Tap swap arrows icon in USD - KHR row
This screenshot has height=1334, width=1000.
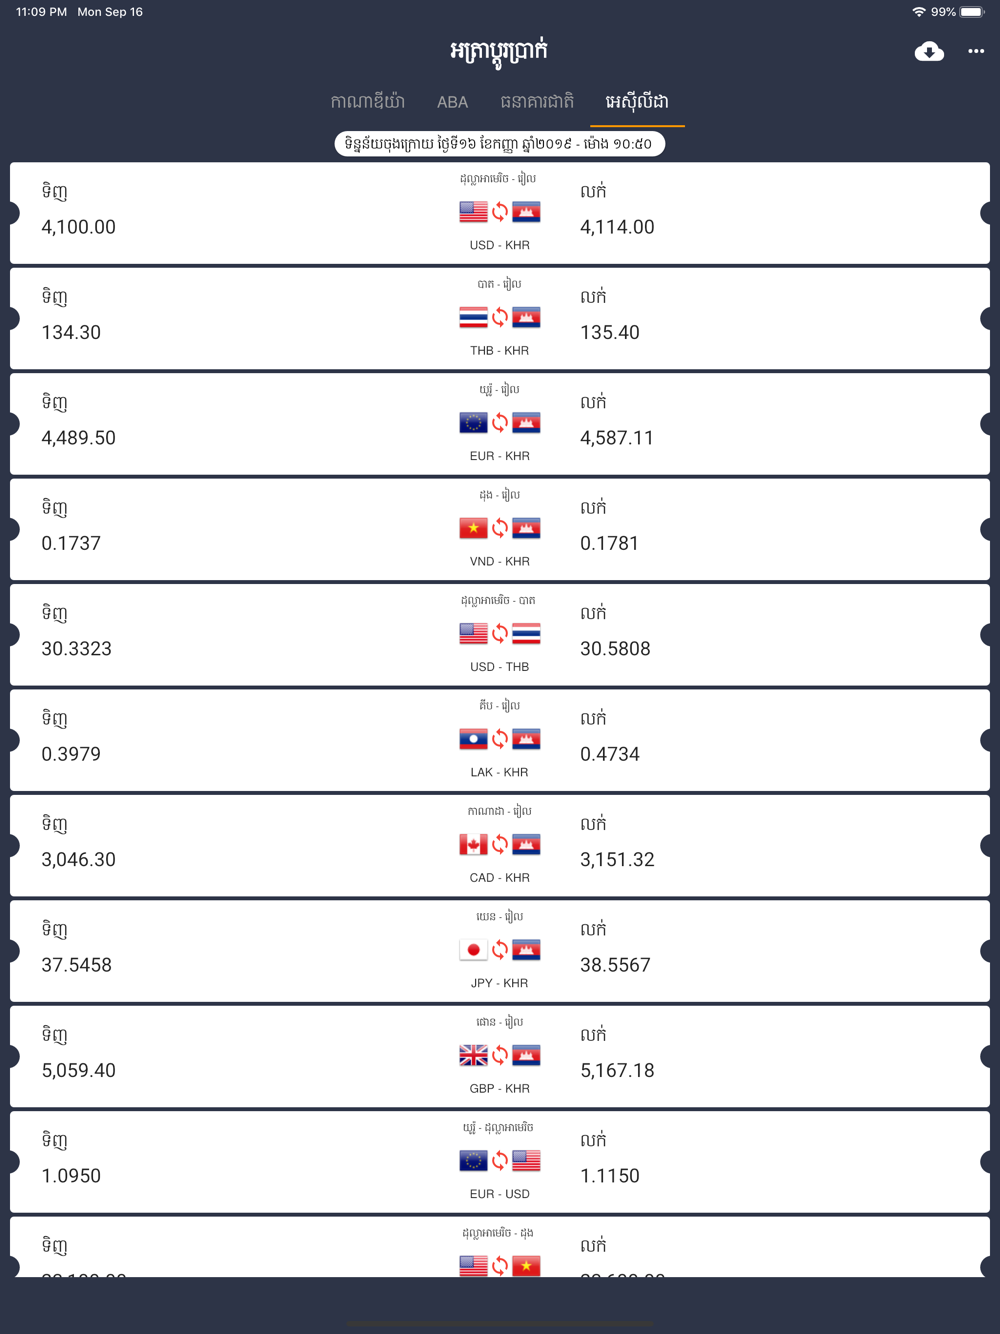pyautogui.click(x=500, y=212)
